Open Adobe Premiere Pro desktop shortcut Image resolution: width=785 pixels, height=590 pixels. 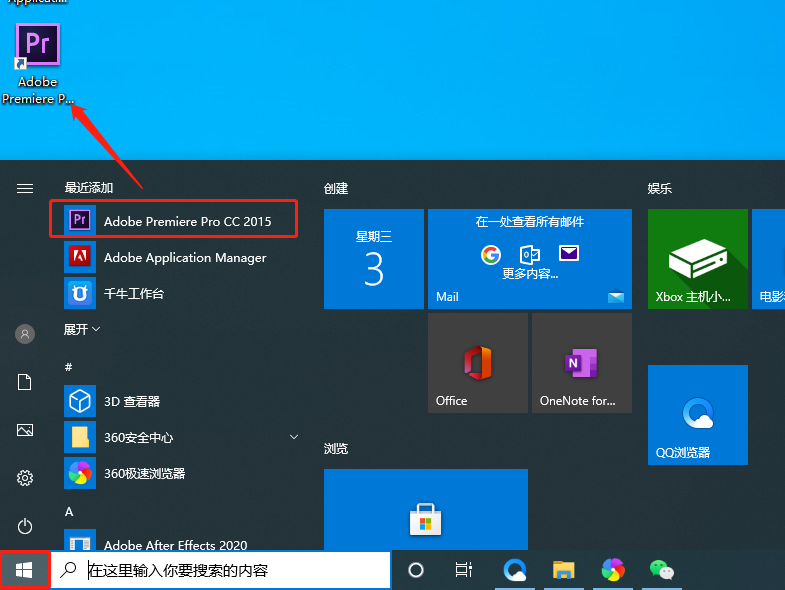click(38, 64)
